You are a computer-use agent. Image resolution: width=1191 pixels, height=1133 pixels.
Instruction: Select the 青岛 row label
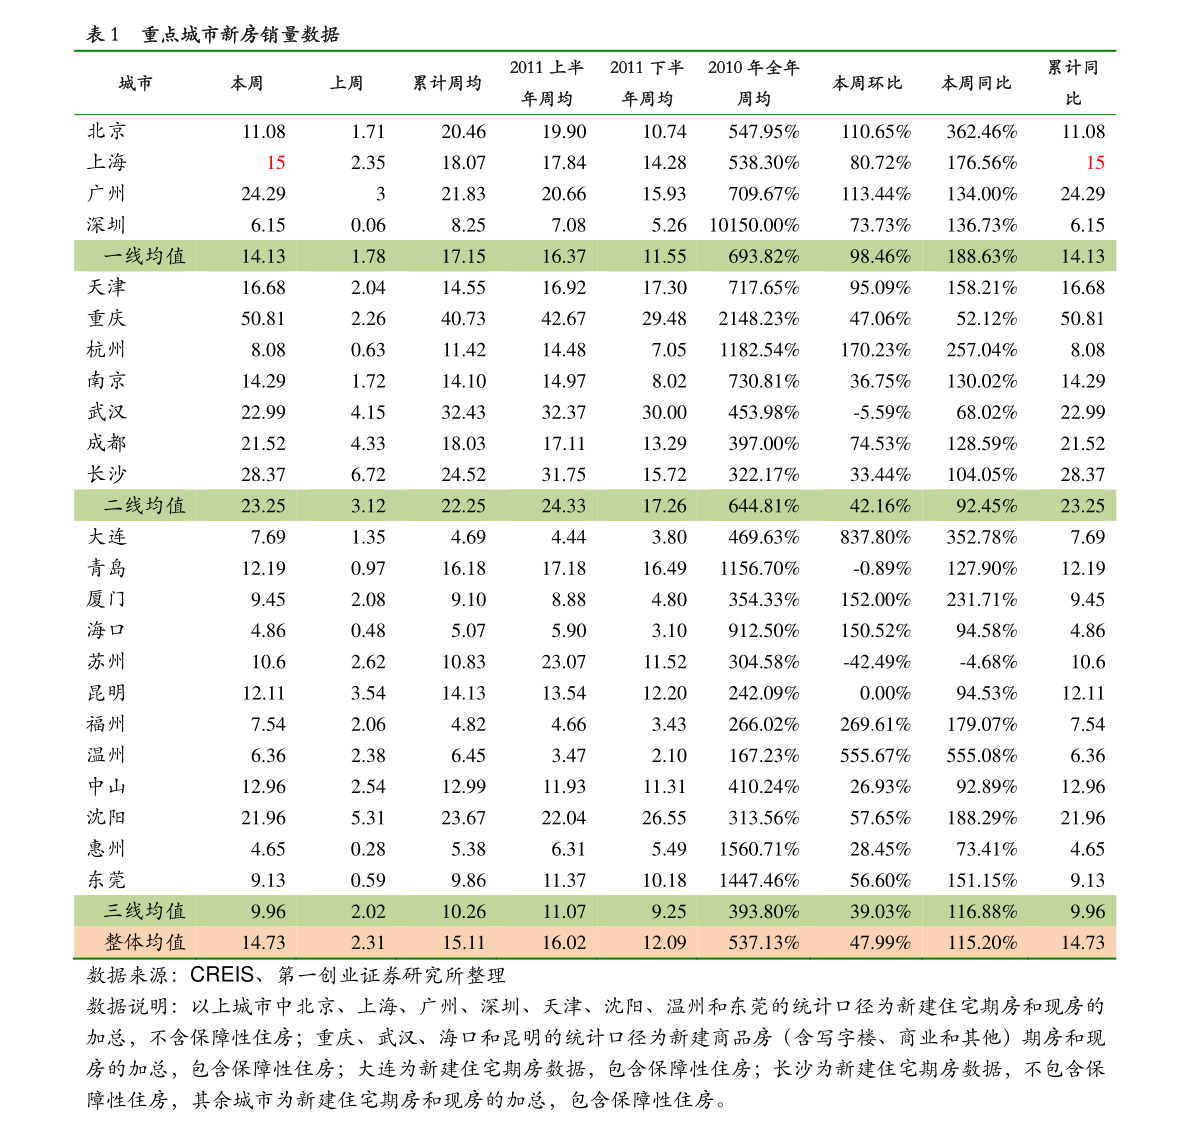(x=106, y=568)
